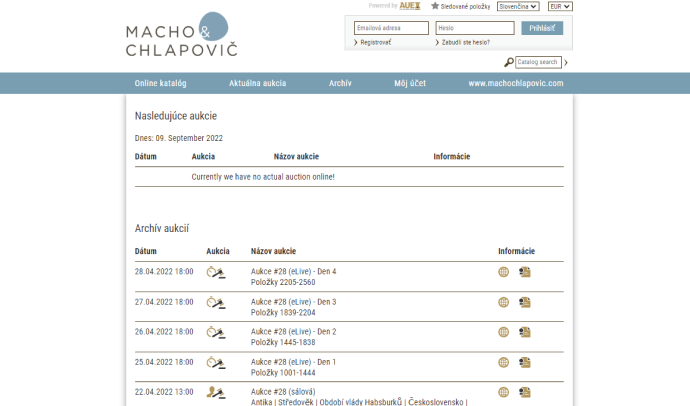Click the eLive gavel icon for Den 2
The height and width of the screenshot is (406, 690).
(215, 332)
